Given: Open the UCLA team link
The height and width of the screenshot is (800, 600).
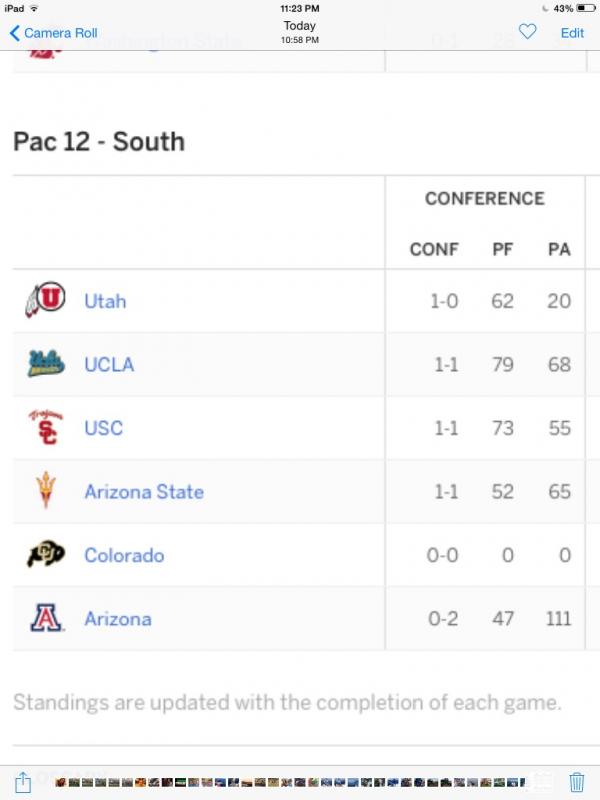Looking at the screenshot, I should (109, 364).
